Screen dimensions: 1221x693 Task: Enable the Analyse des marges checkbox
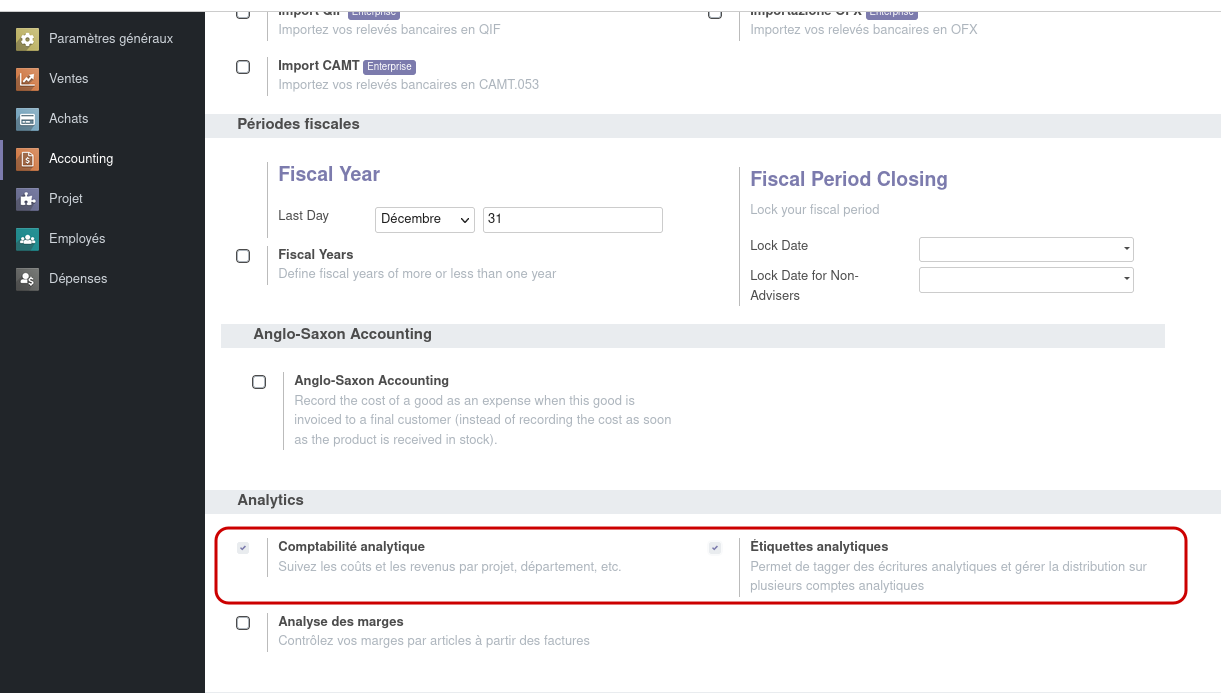(243, 622)
